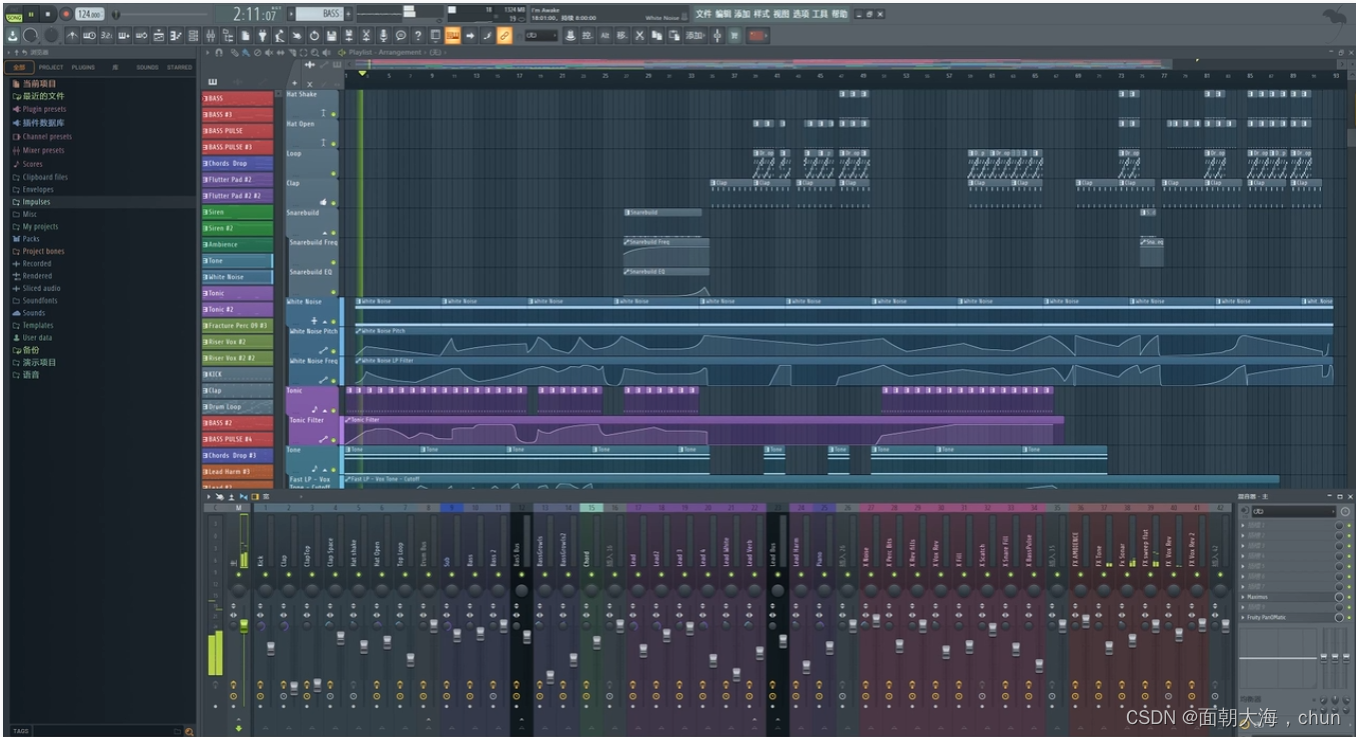This screenshot has height=737, width=1356.
Task: Open the save project icon in toolbar
Action: tap(331, 36)
